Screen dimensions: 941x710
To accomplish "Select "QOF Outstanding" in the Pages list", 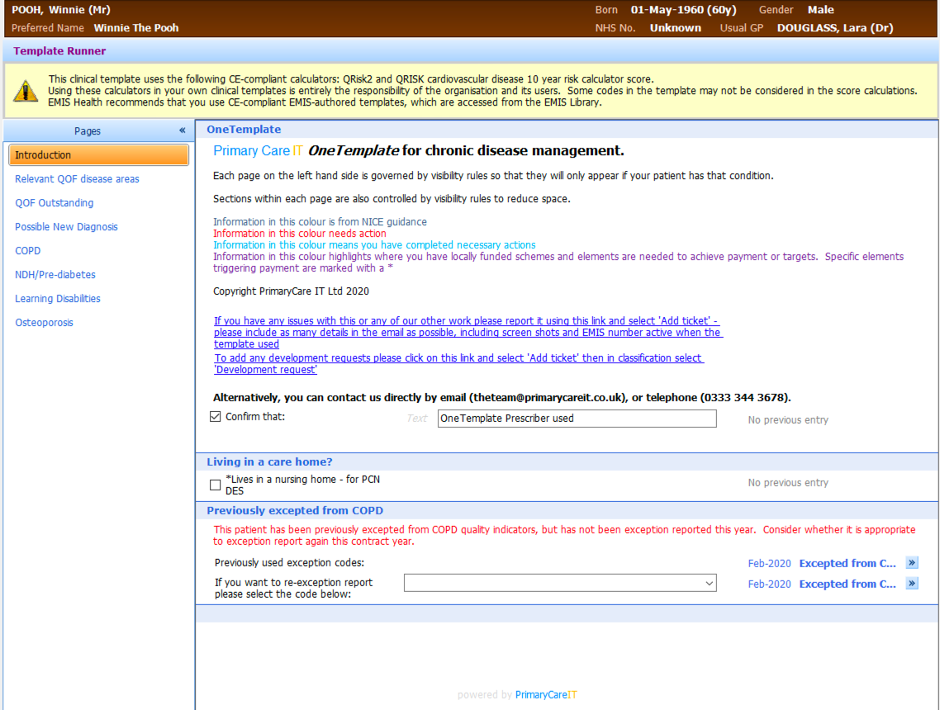I will (57, 202).
